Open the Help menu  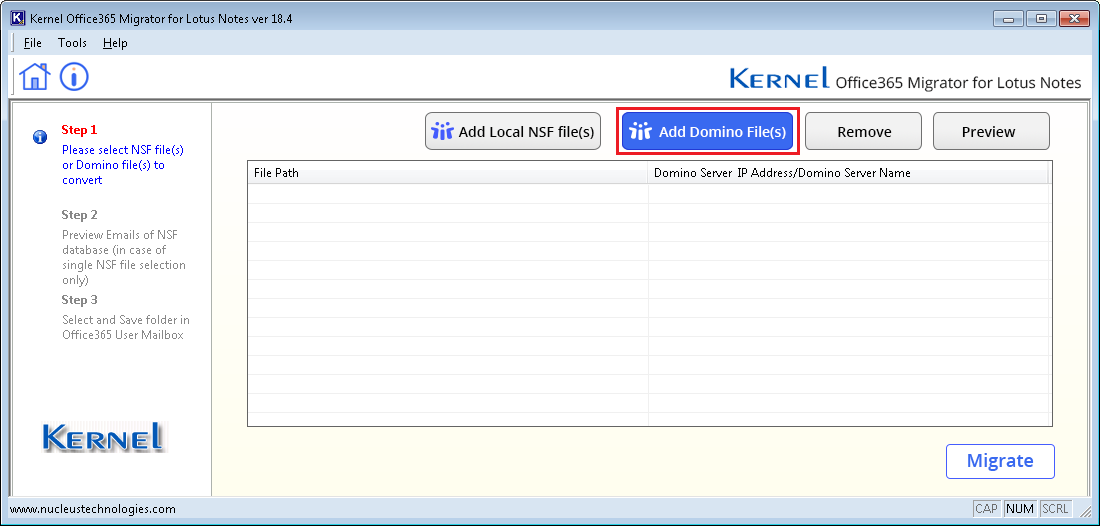coord(115,43)
